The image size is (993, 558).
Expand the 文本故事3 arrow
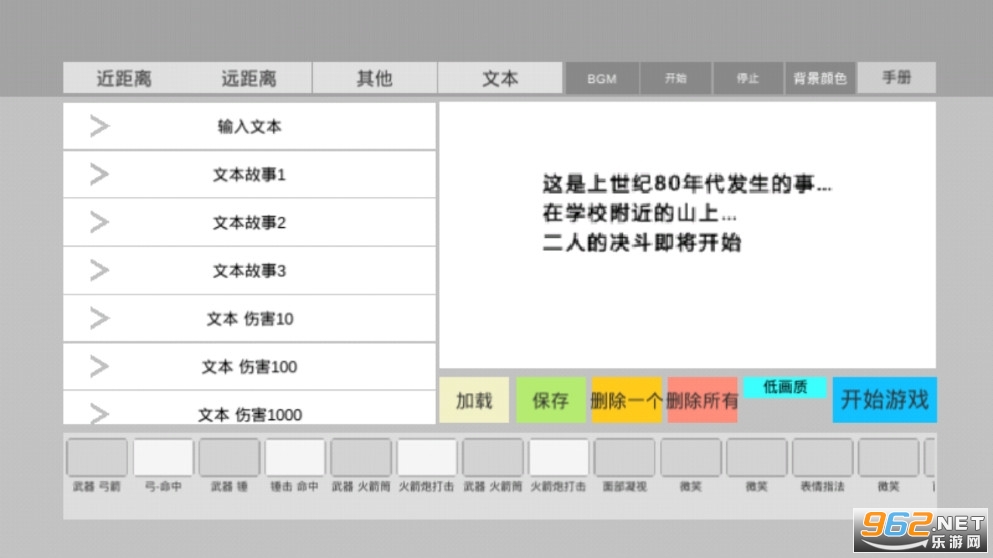[x=99, y=270]
